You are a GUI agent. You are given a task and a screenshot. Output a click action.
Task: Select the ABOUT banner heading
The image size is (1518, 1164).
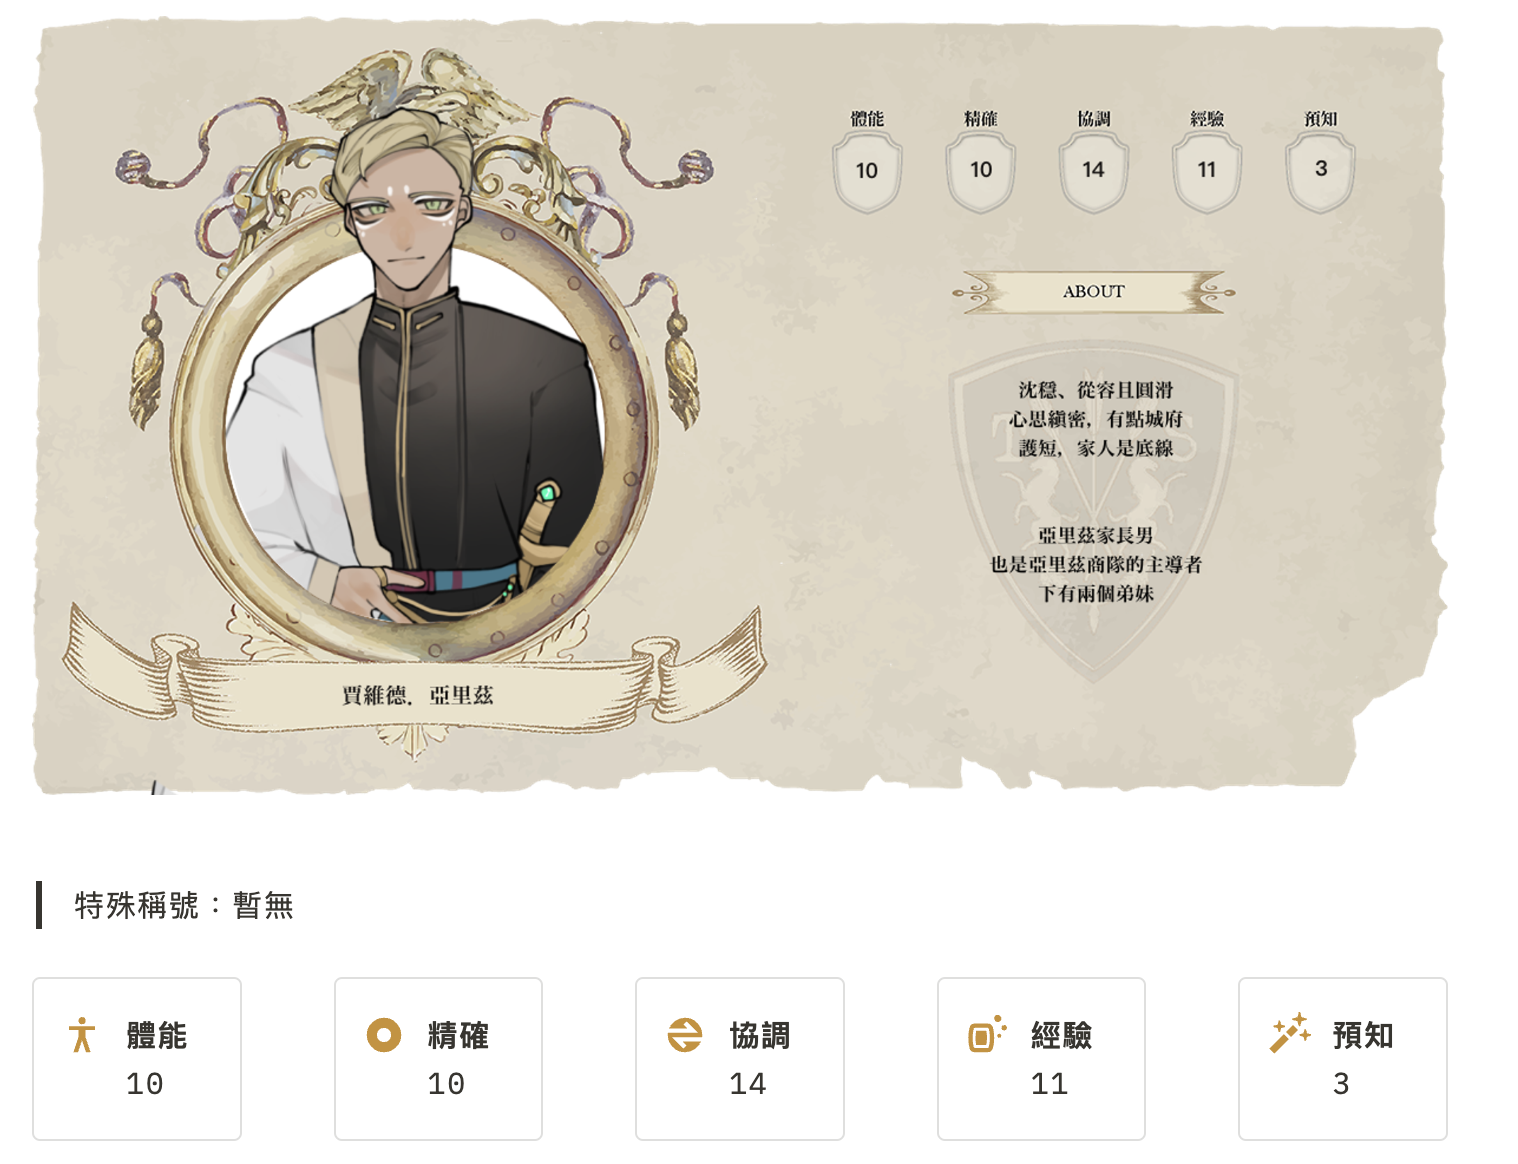coord(1094,292)
